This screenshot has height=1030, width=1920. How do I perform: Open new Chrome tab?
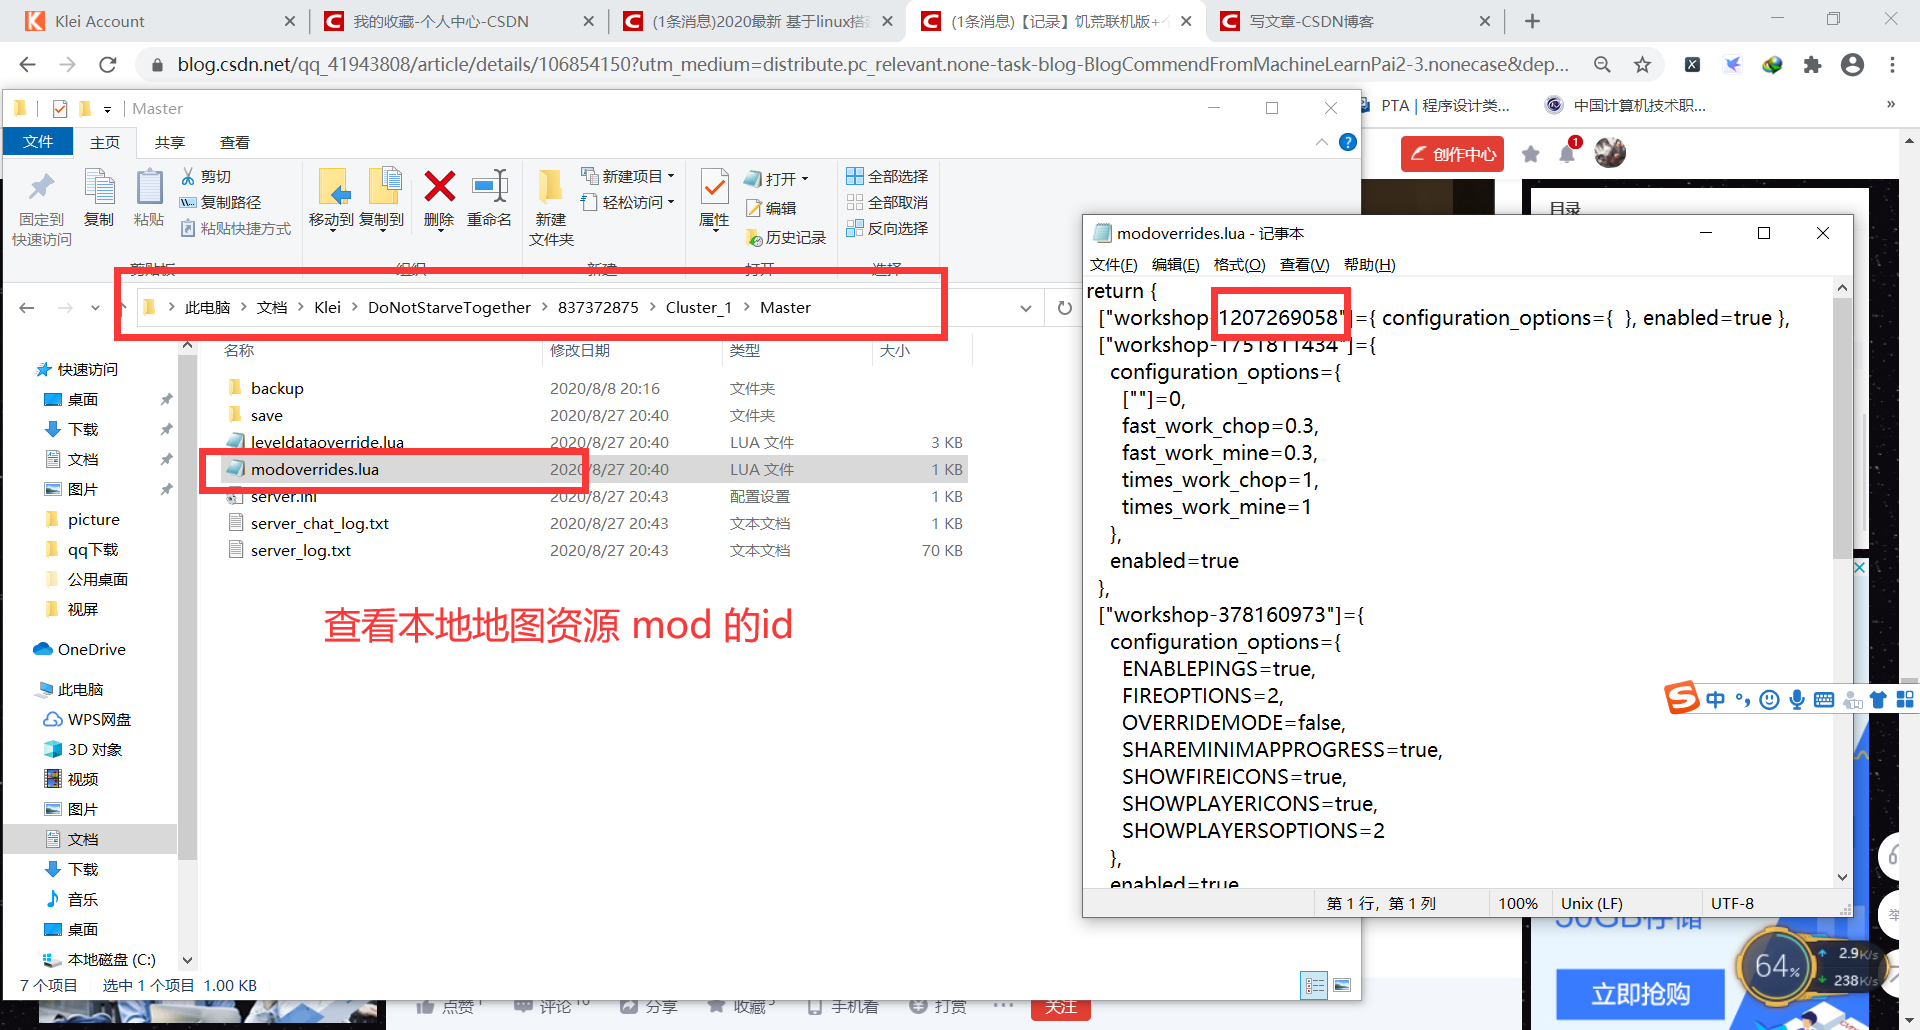pos(1532,21)
